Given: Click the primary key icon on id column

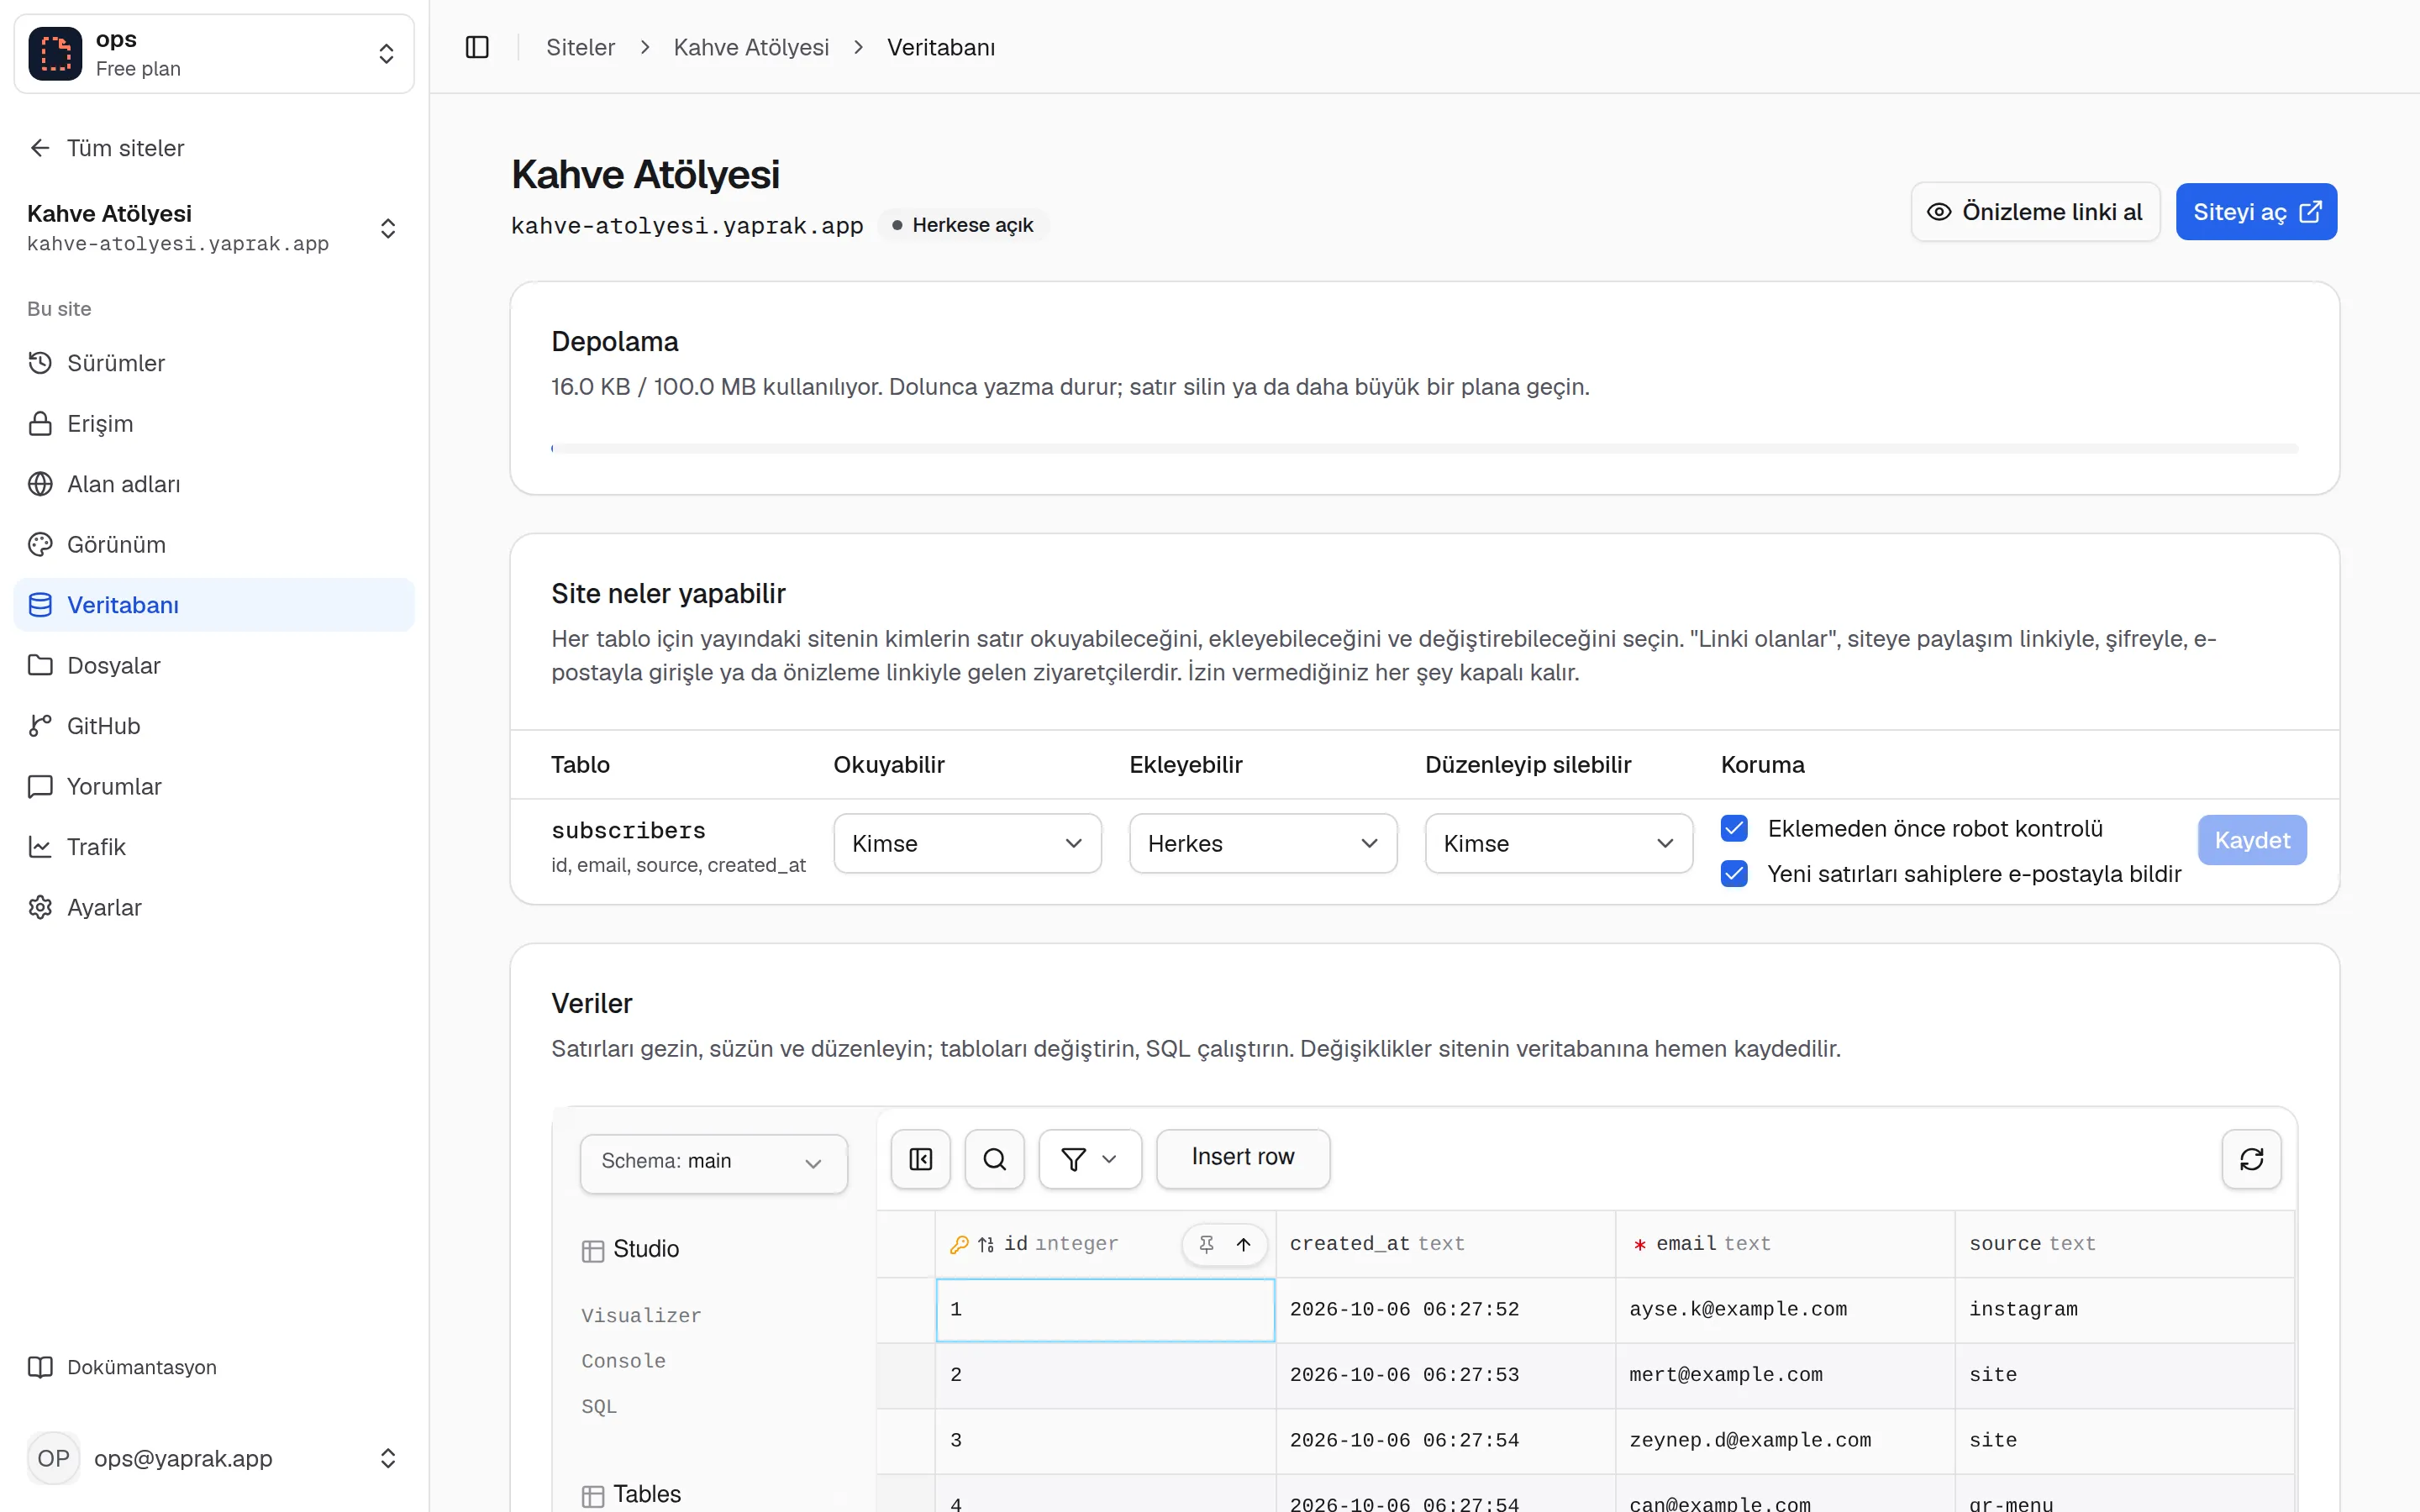Looking at the screenshot, I should (x=959, y=1244).
